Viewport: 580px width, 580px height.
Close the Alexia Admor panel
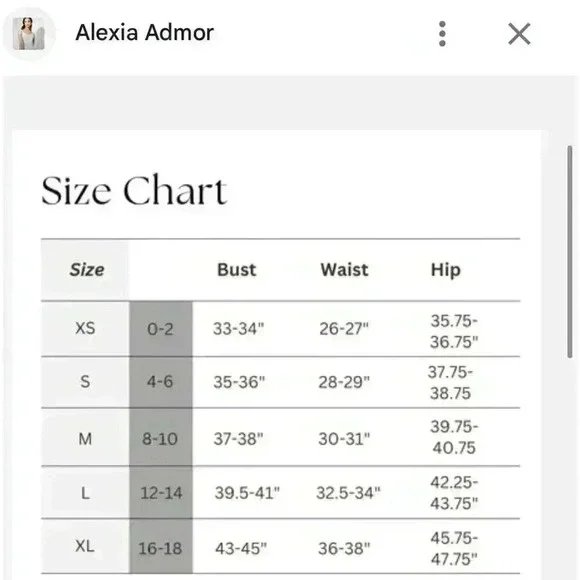pyautogui.click(x=519, y=34)
